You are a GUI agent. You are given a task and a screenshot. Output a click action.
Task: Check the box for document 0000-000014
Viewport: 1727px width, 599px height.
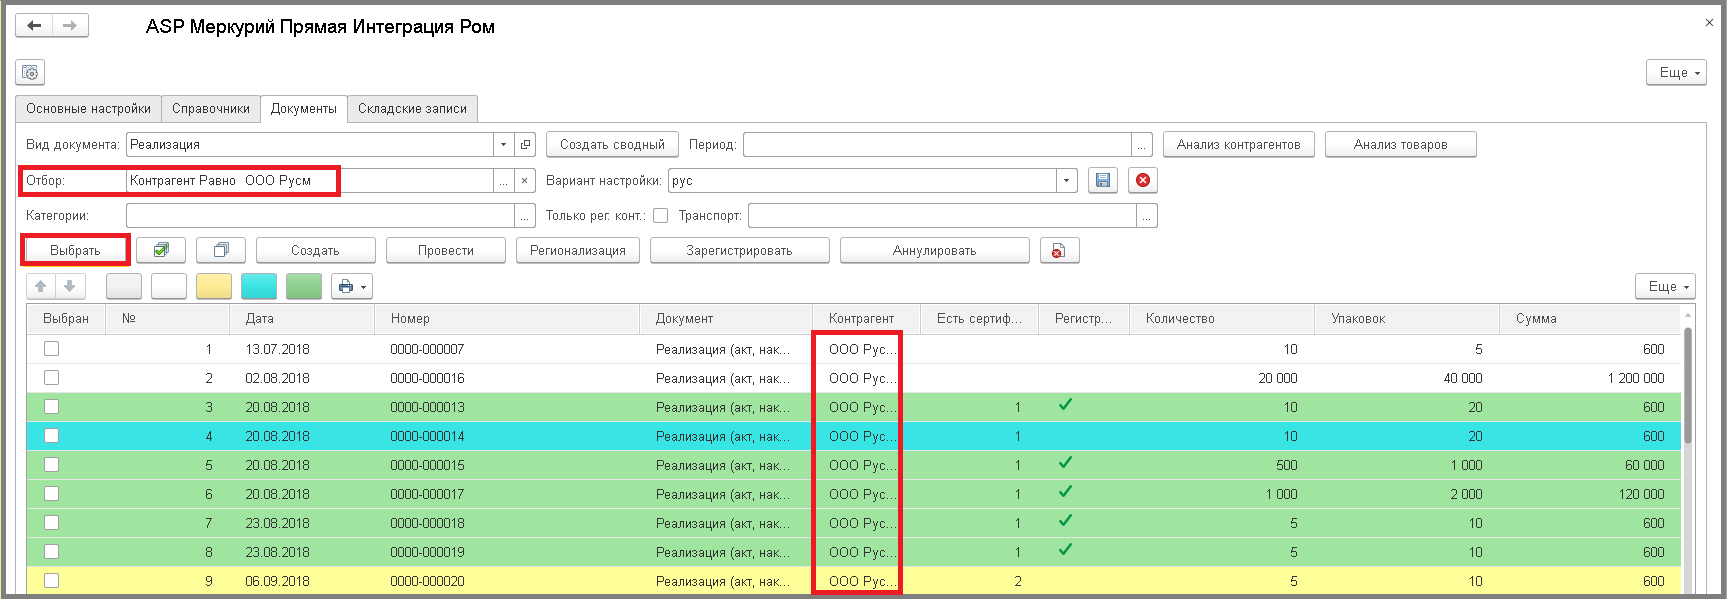(x=51, y=436)
